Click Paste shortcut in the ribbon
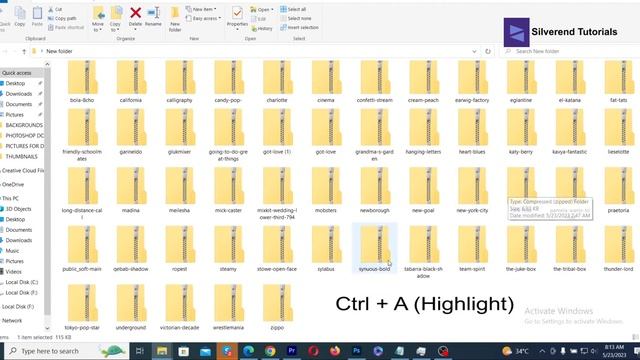The image size is (640, 360). coord(66,27)
